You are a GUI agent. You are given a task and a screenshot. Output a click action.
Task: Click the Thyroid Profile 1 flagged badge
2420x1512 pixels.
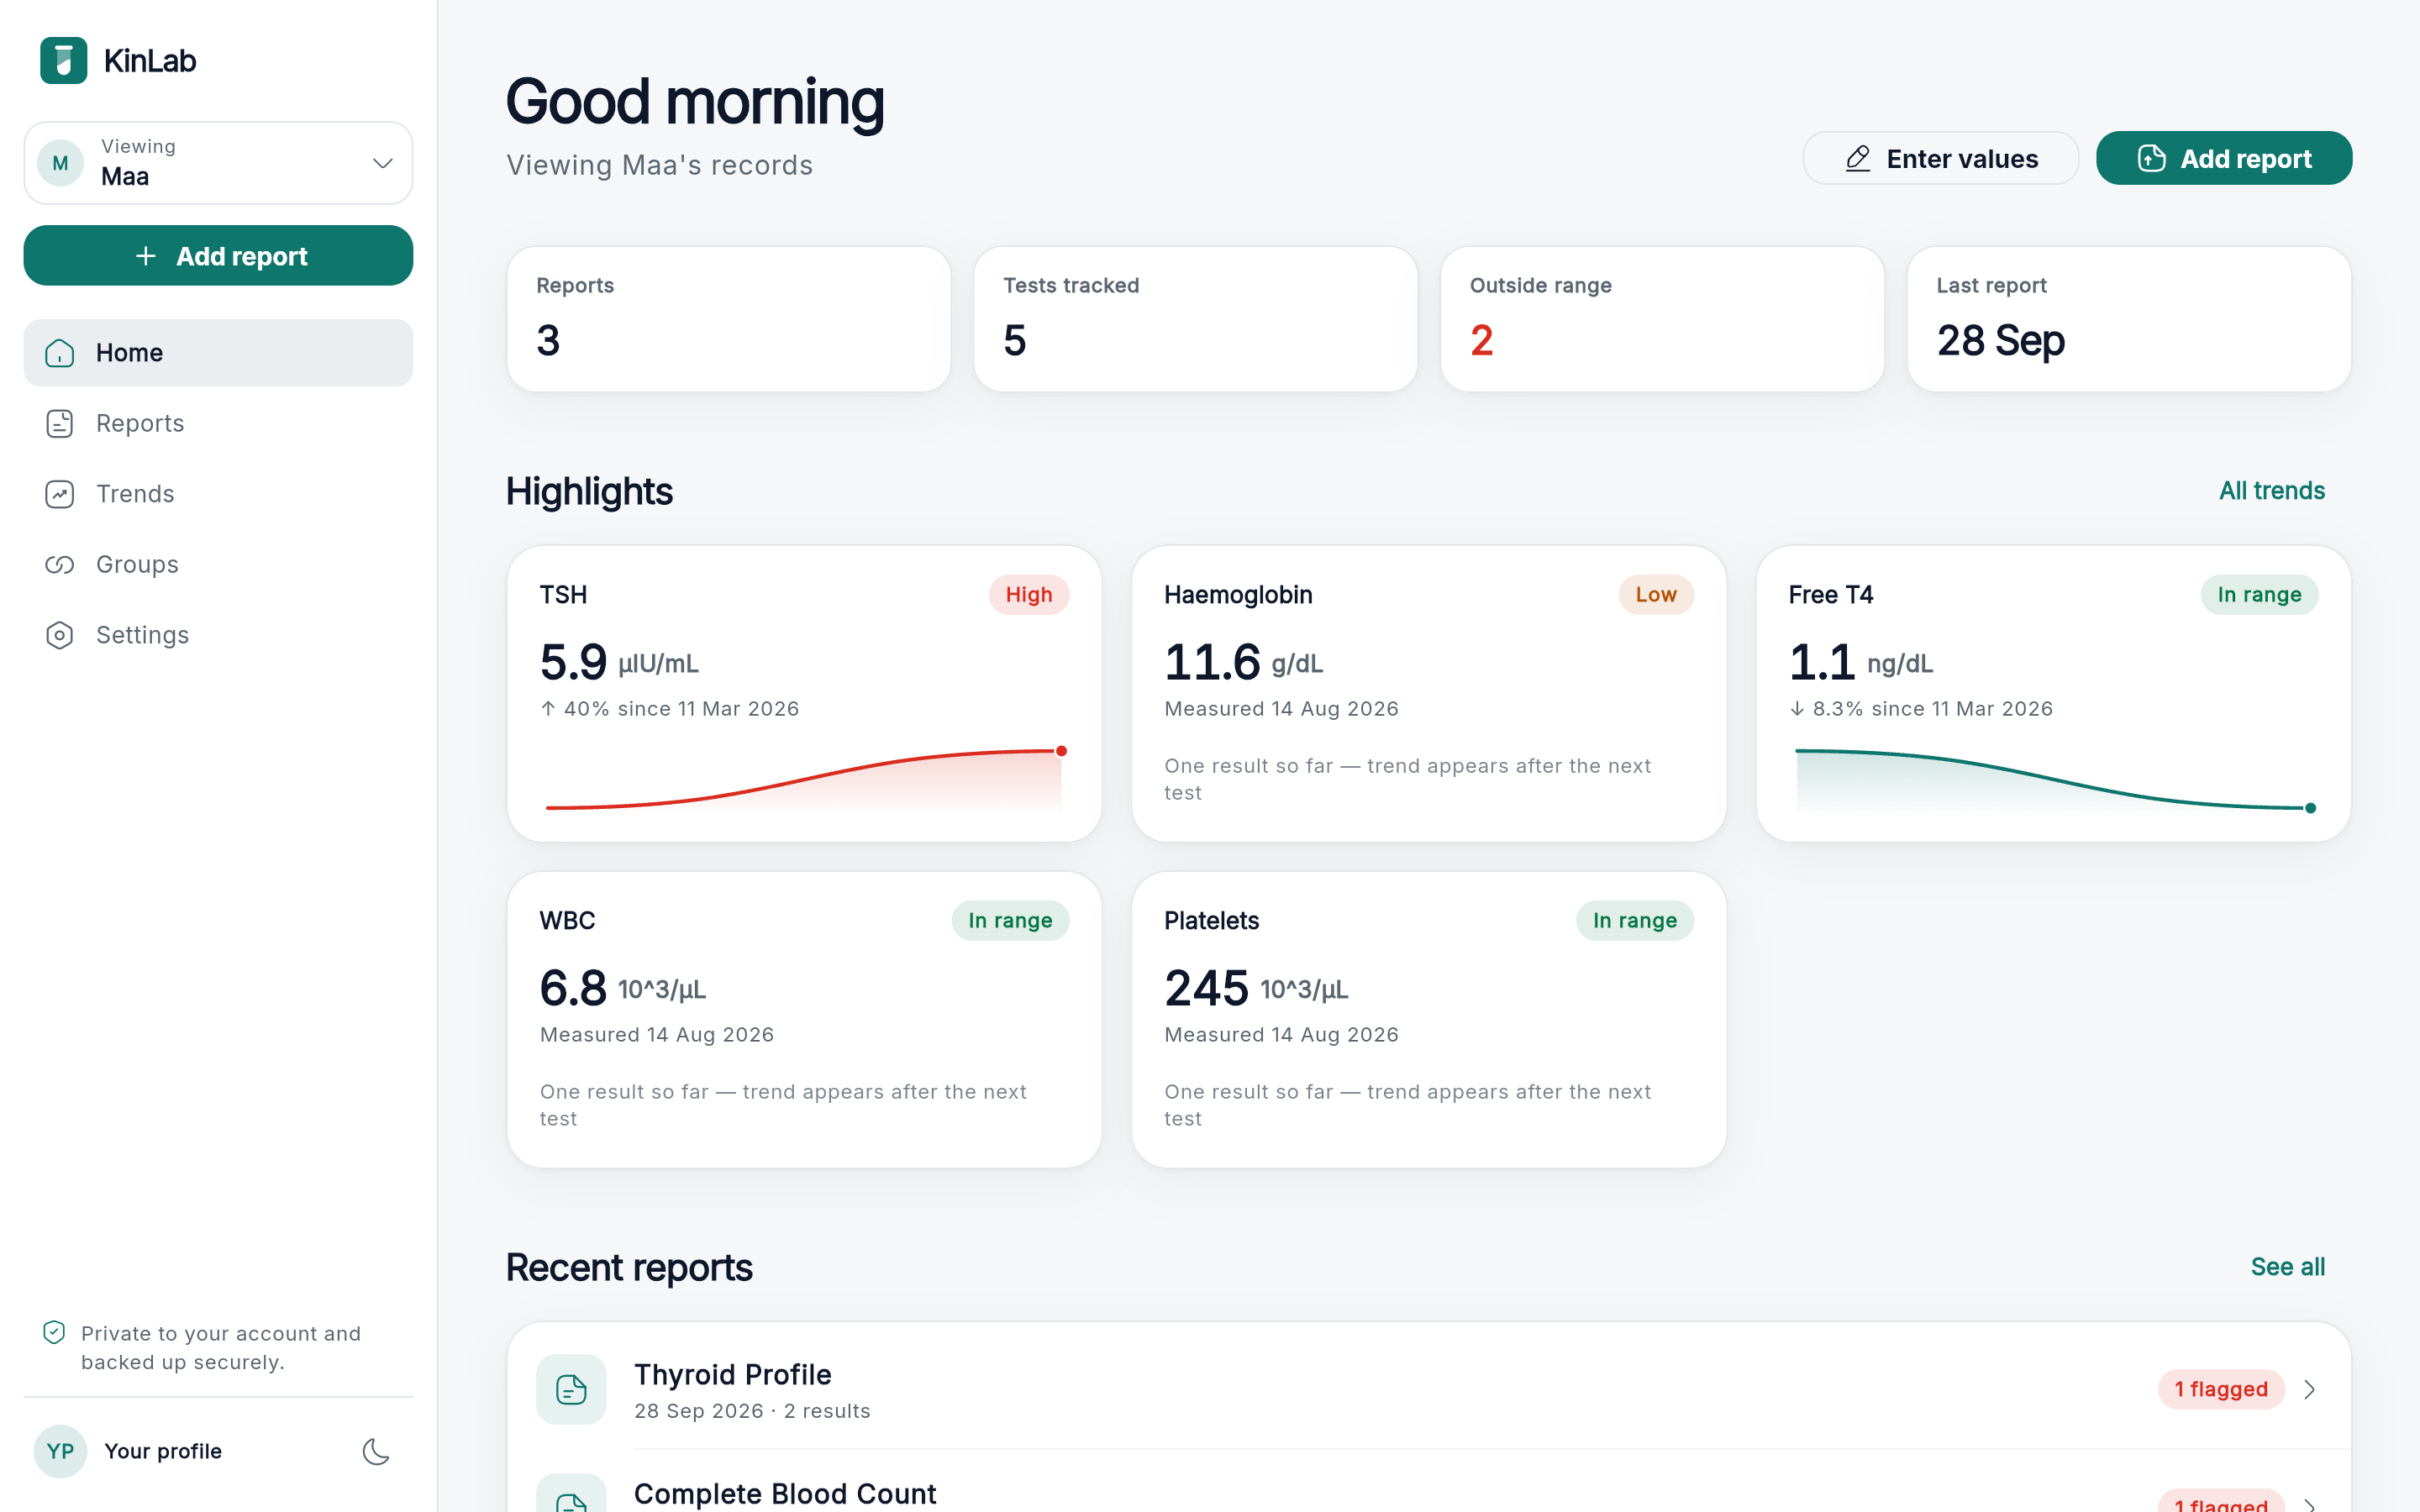click(2220, 1389)
